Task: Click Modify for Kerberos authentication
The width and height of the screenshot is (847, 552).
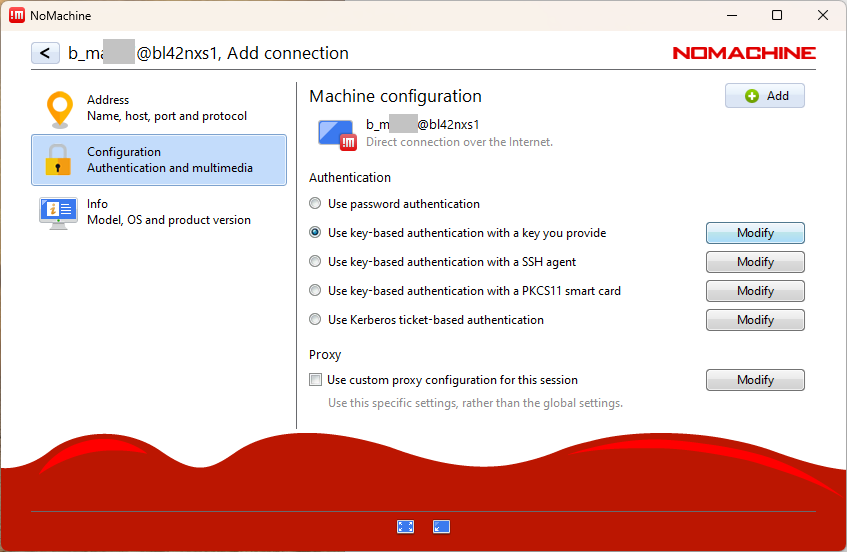Action: coord(755,320)
